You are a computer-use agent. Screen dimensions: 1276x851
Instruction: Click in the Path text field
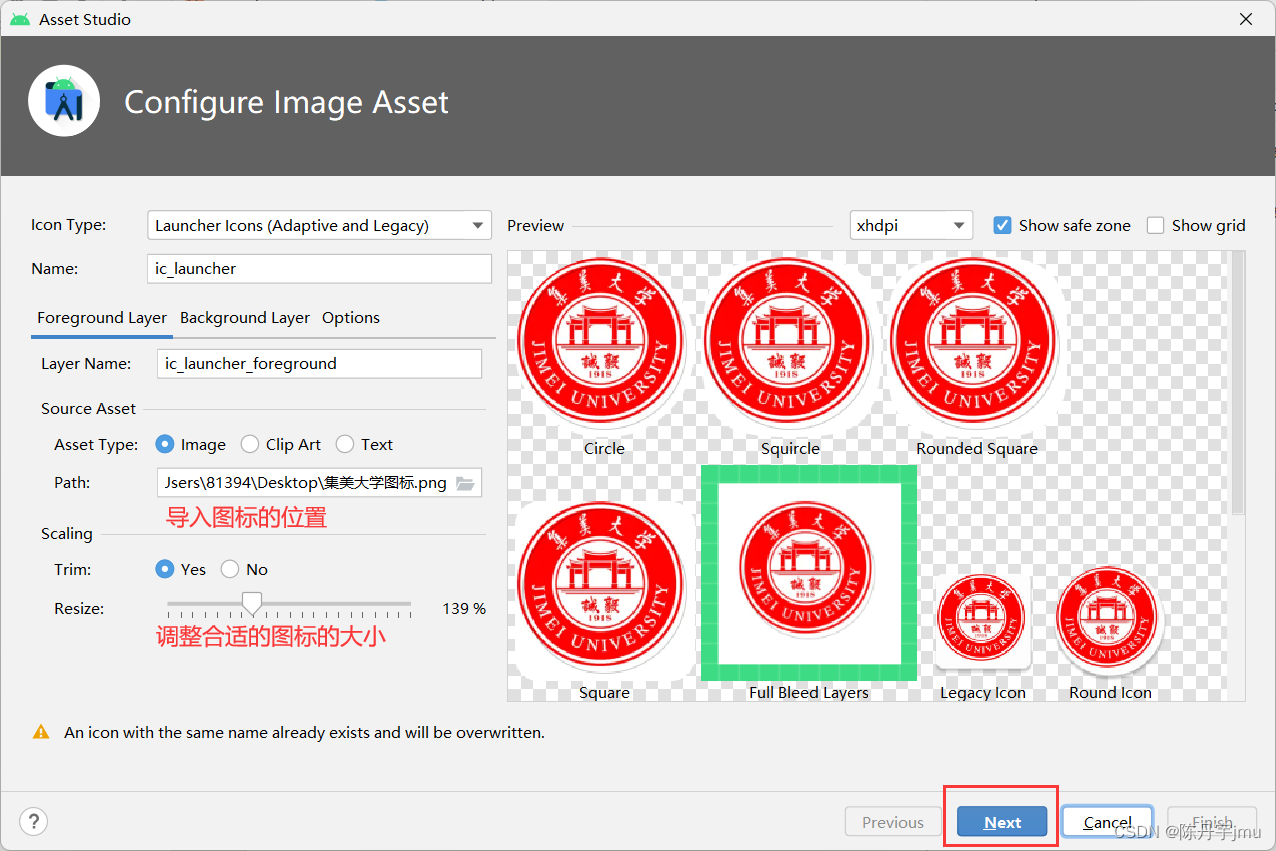(x=306, y=483)
